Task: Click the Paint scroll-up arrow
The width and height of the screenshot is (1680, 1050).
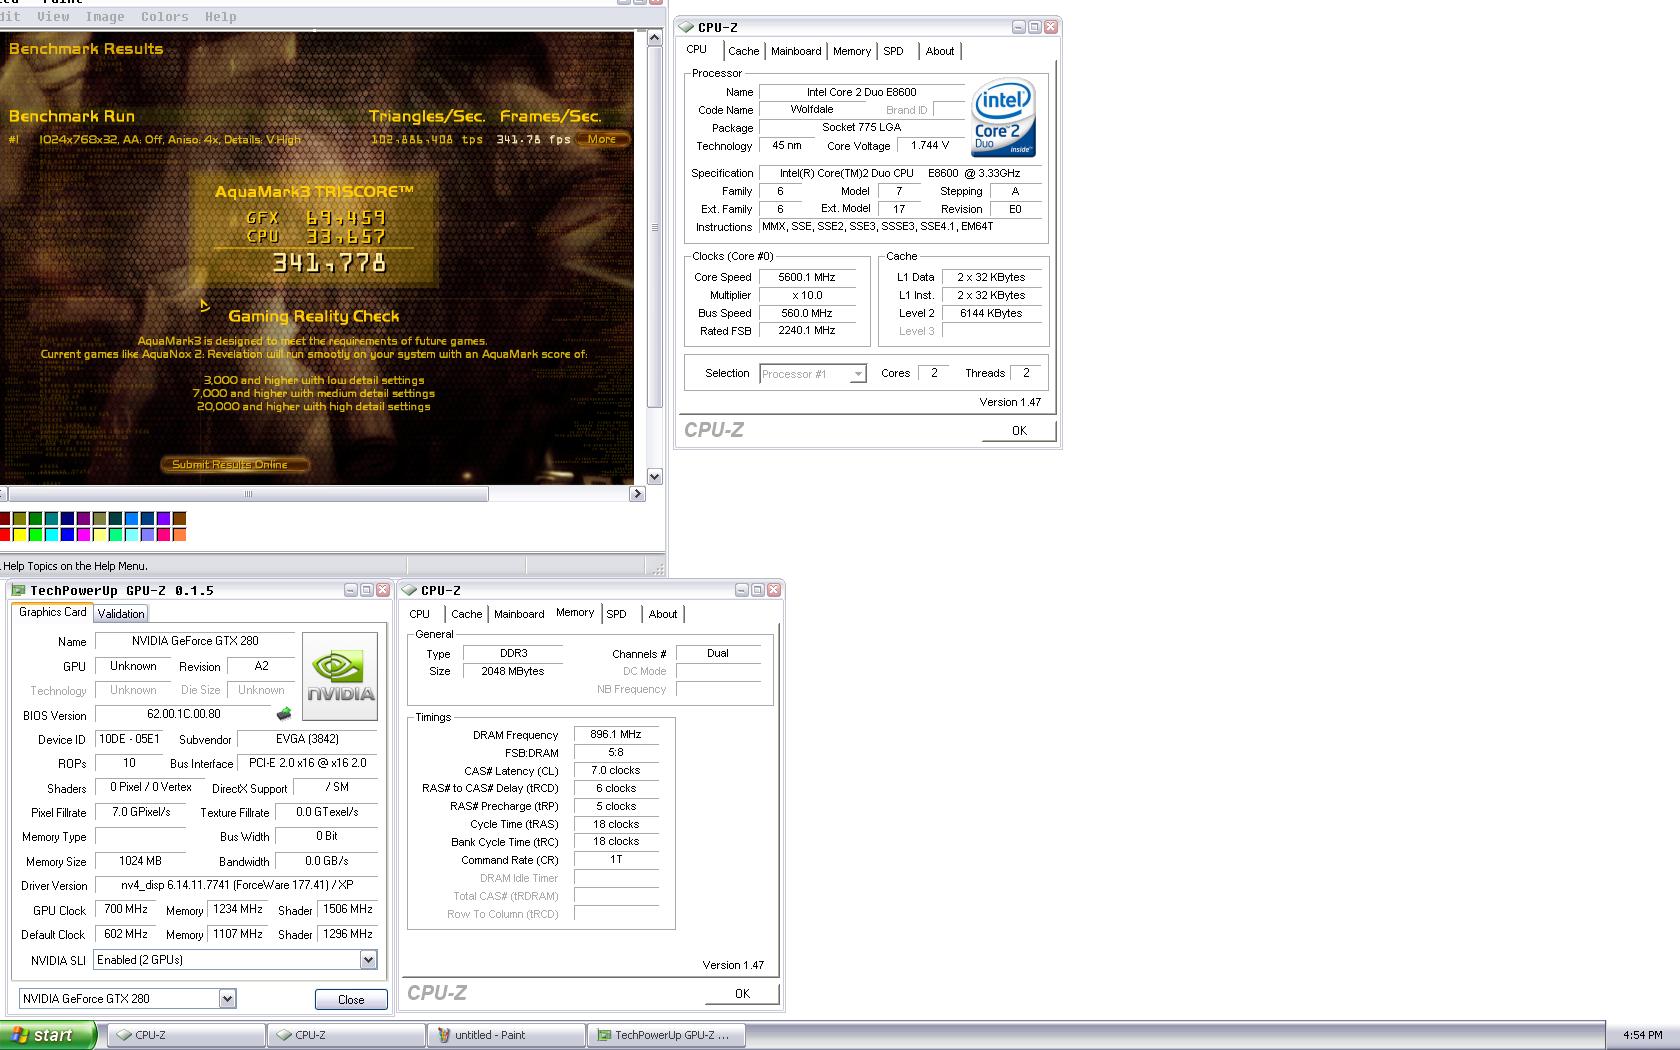Action: [655, 38]
